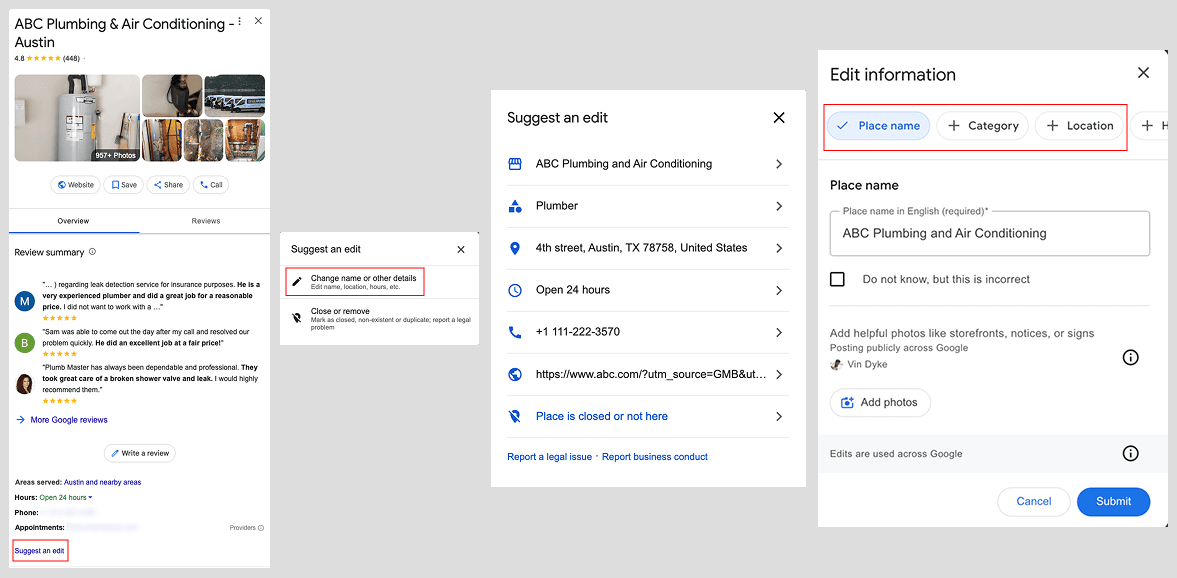Click the Close or remove pin icon
This screenshot has width=1177, height=578.
tap(297, 316)
